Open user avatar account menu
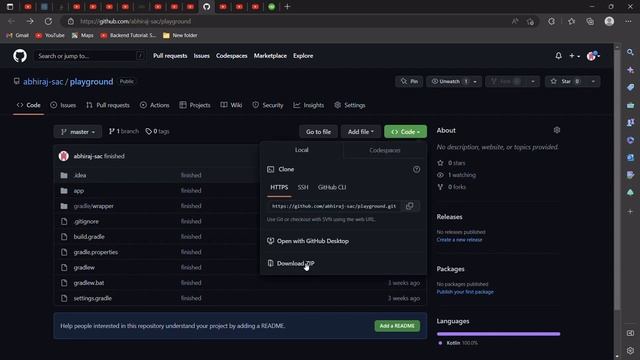This screenshot has height=360, width=640. 593,56
